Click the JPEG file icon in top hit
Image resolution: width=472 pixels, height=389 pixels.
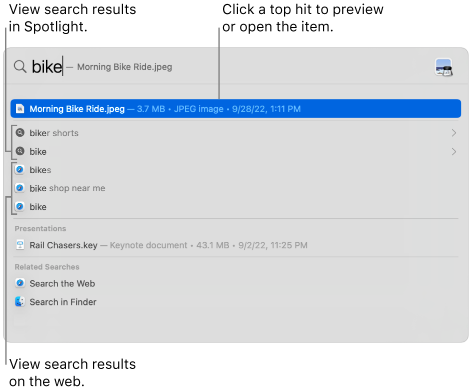tap(20, 109)
